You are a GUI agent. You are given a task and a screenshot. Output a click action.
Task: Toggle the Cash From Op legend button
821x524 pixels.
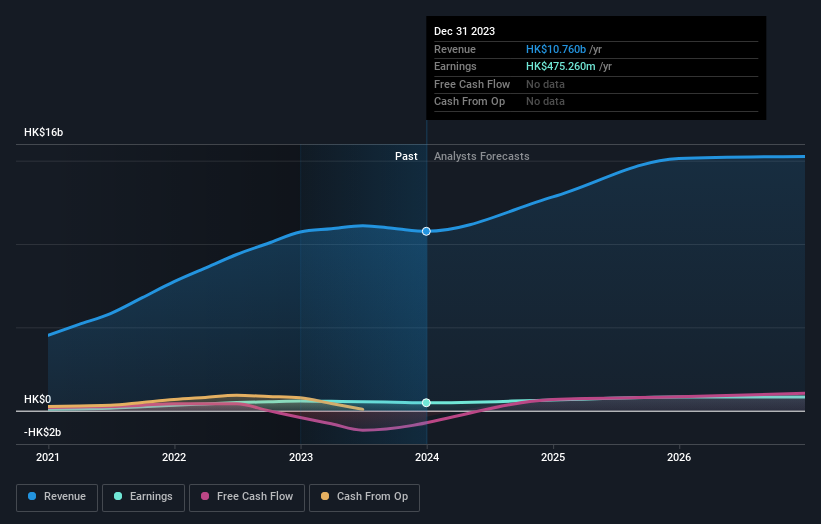tap(364, 497)
